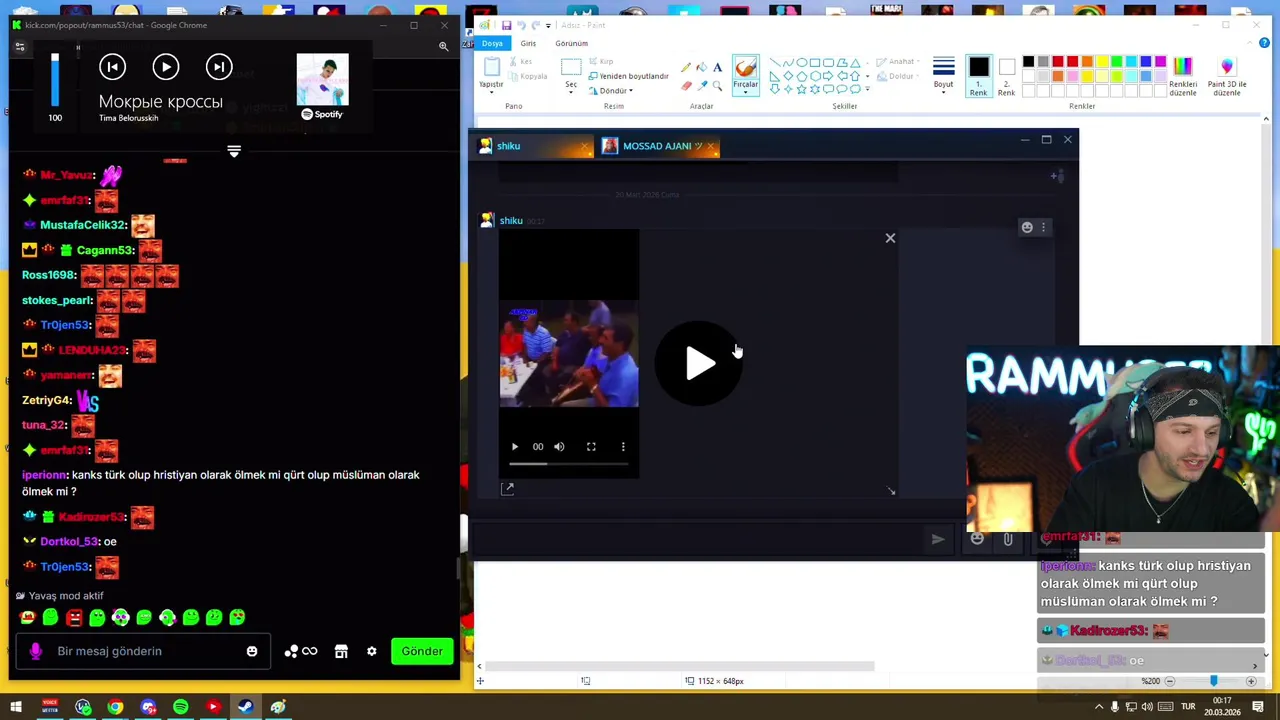This screenshot has width=1280, height=720.
Task: Select the Magnifier tool in Paint
Action: point(717,86)
